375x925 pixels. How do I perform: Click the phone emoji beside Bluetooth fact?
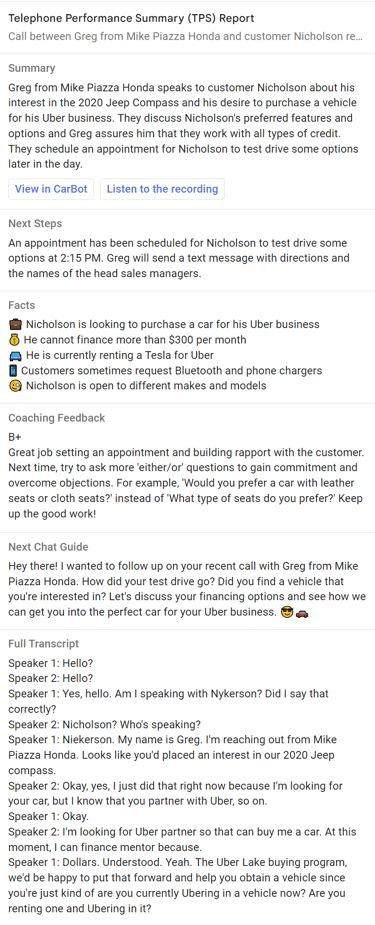13,370
